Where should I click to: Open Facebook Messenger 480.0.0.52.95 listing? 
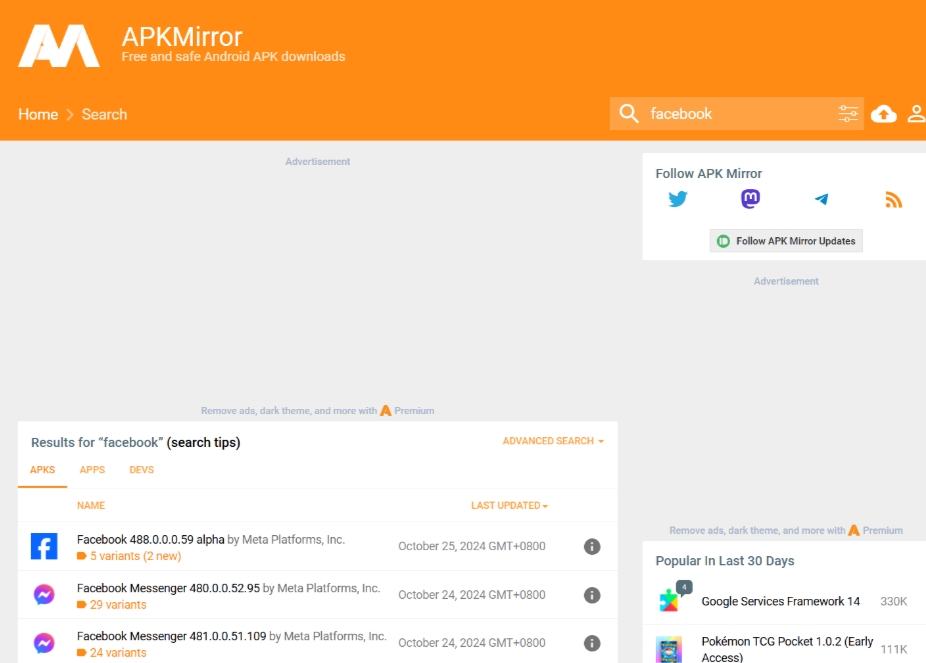(168, 588)
